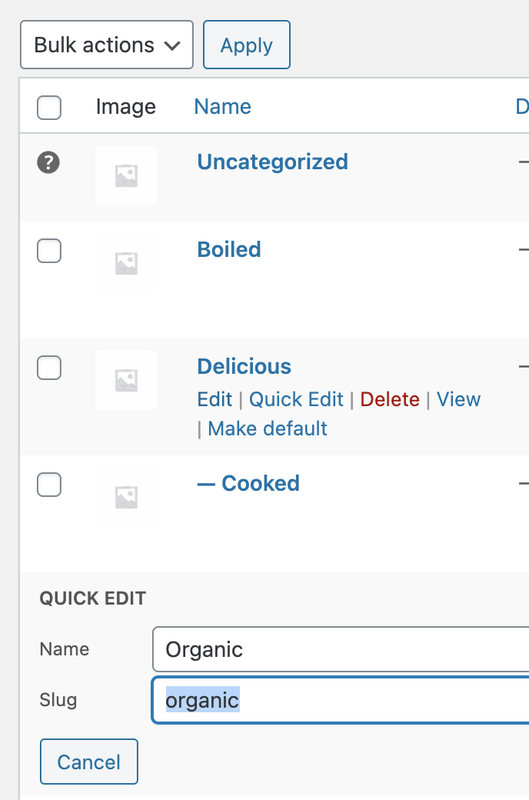Screen dimensions: 529x800
Task: Cancel the Quick Edit form
Action: [x=89, y=762]
